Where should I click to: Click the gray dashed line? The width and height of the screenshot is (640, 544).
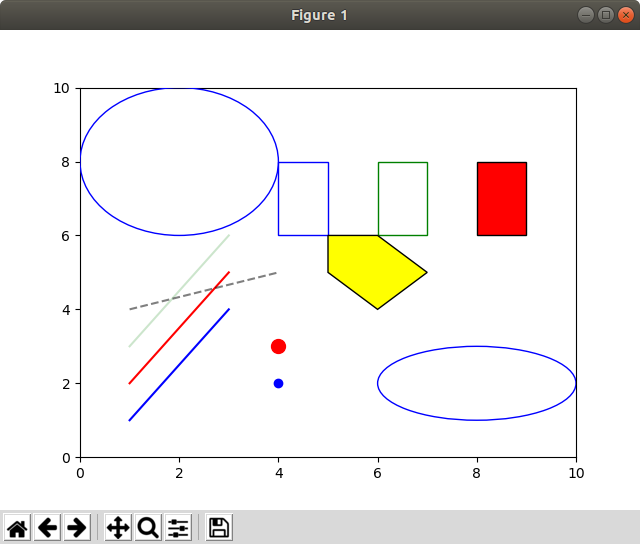tap(203, 291)
